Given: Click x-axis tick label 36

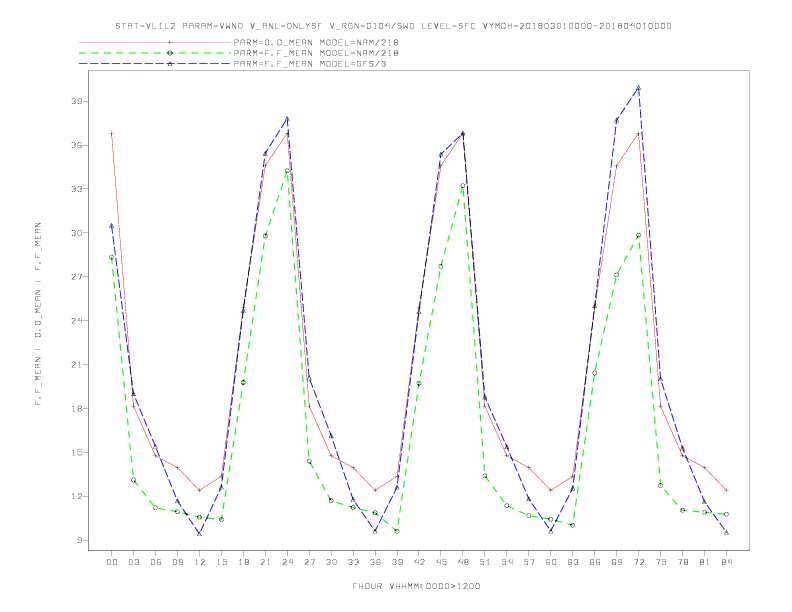Looking at the screenshot, I should [x=375, y=562].
